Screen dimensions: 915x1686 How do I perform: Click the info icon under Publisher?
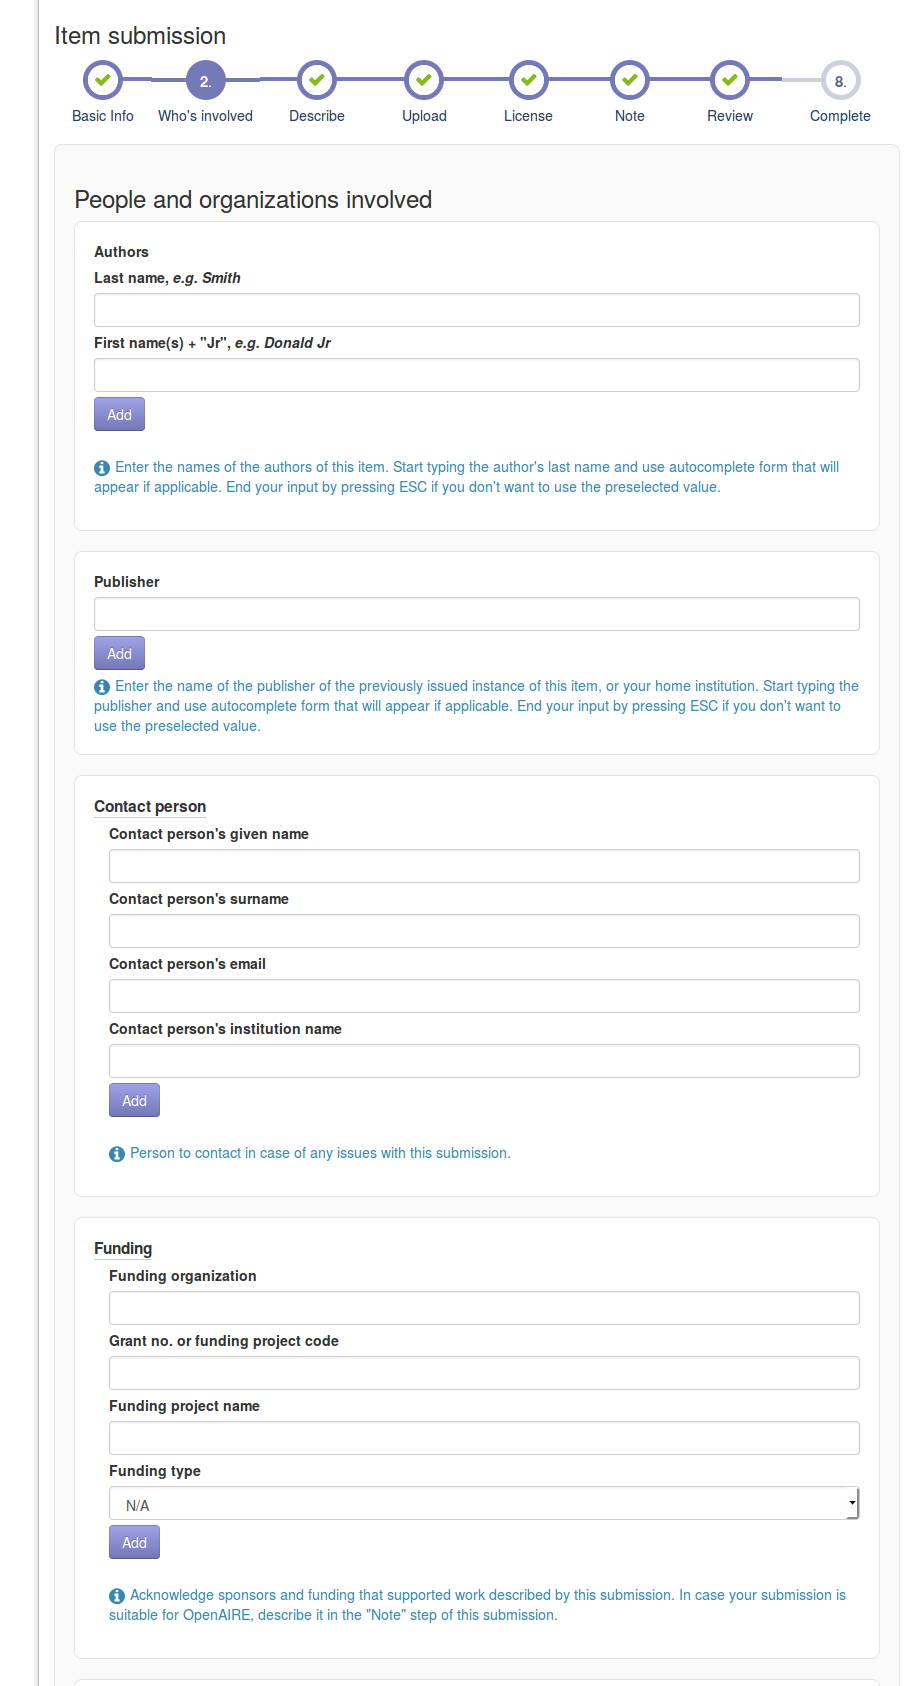coord(102,687)
